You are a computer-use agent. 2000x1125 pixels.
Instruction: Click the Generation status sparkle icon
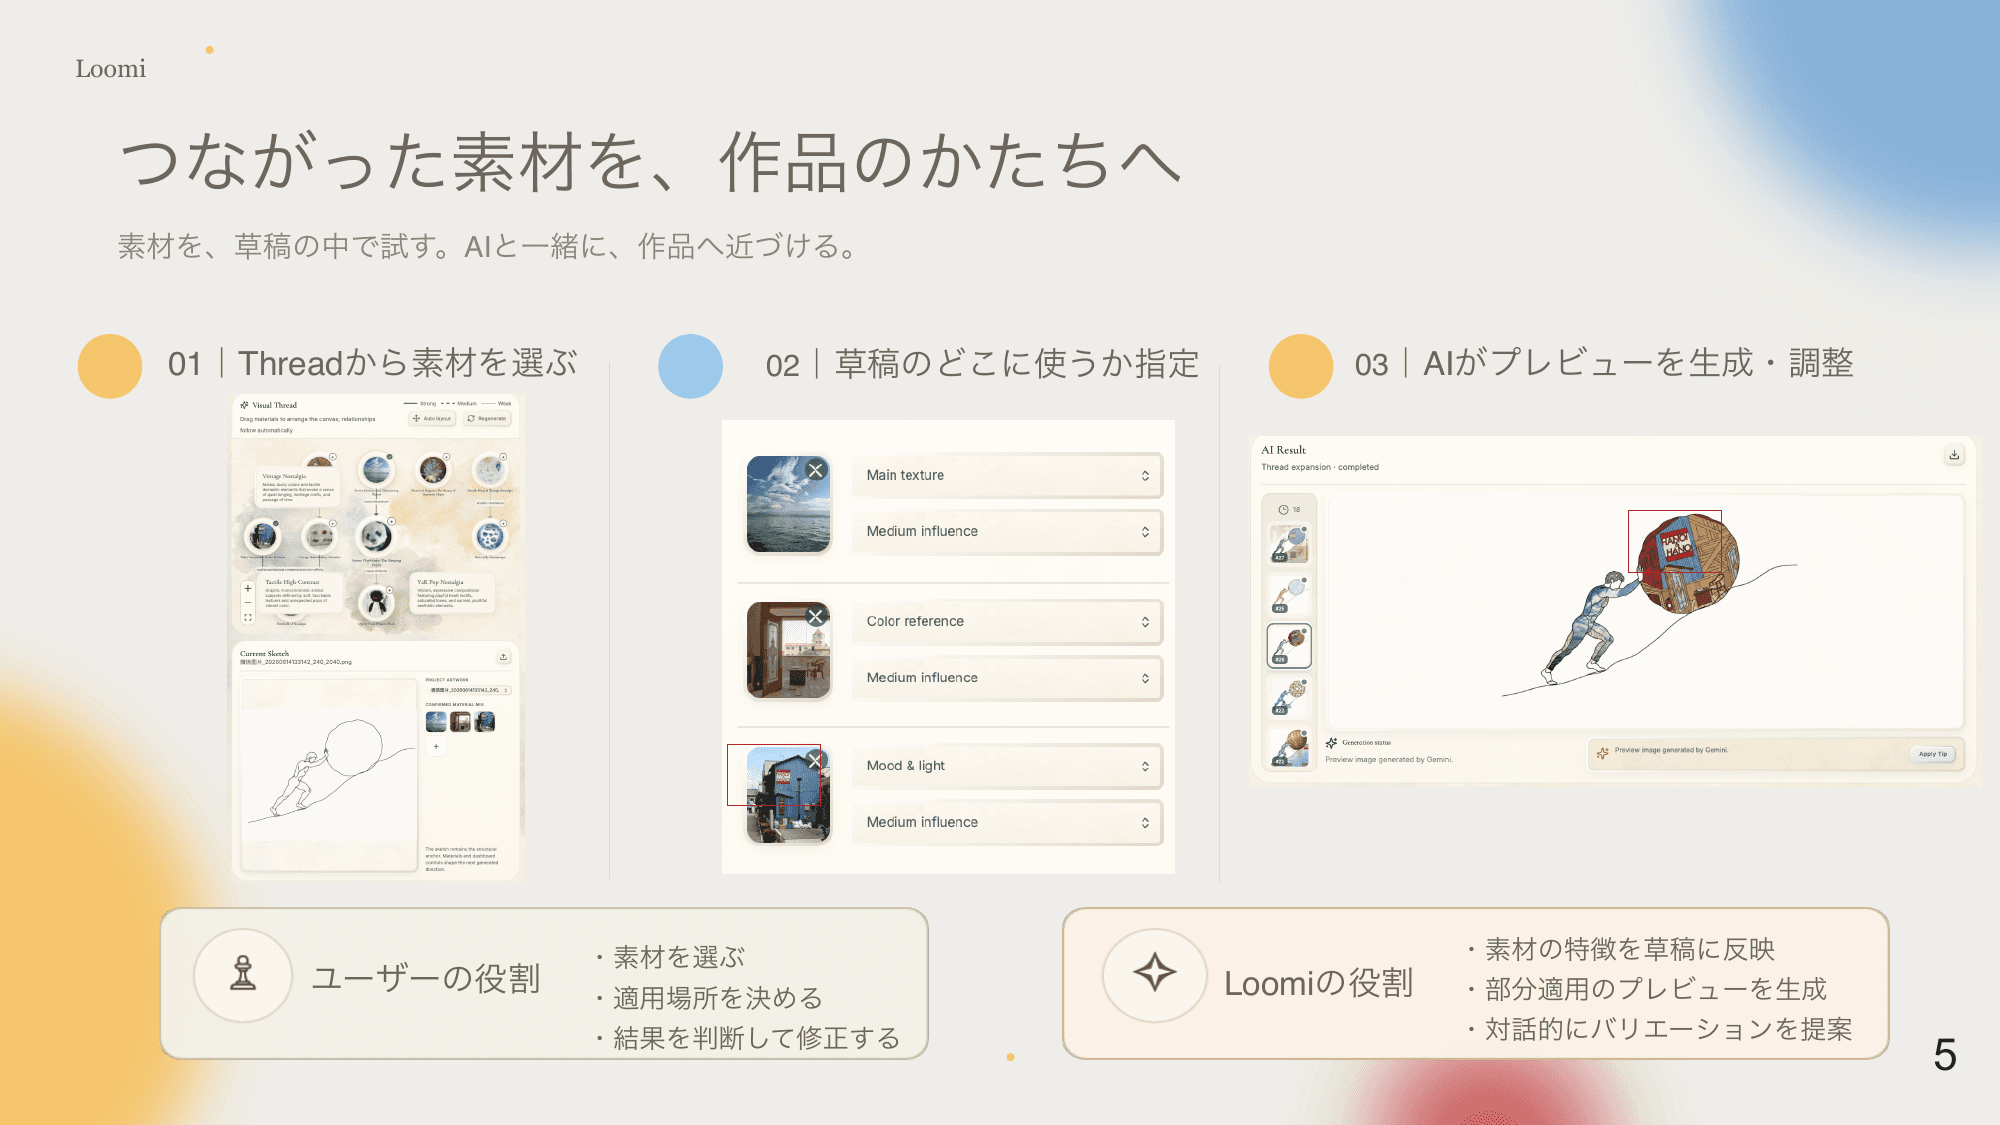pyautogui.click(x=1331, y=743)
